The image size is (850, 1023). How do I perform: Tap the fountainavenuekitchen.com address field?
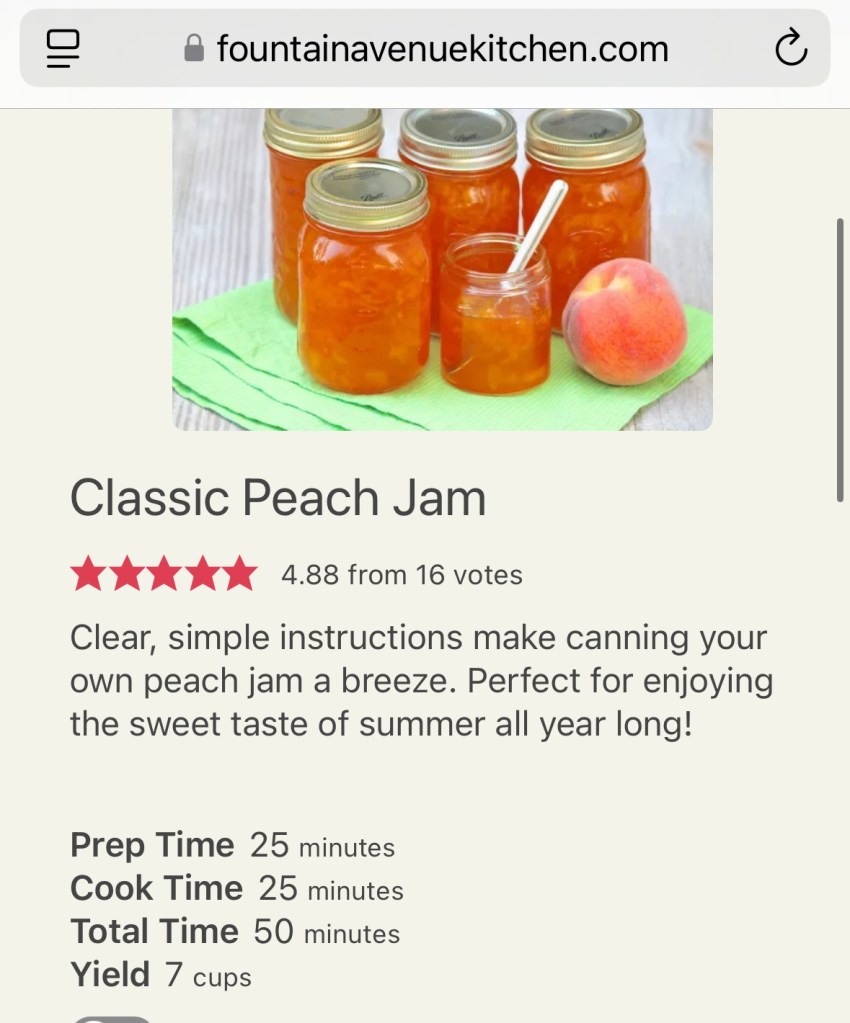coord(442,48)
